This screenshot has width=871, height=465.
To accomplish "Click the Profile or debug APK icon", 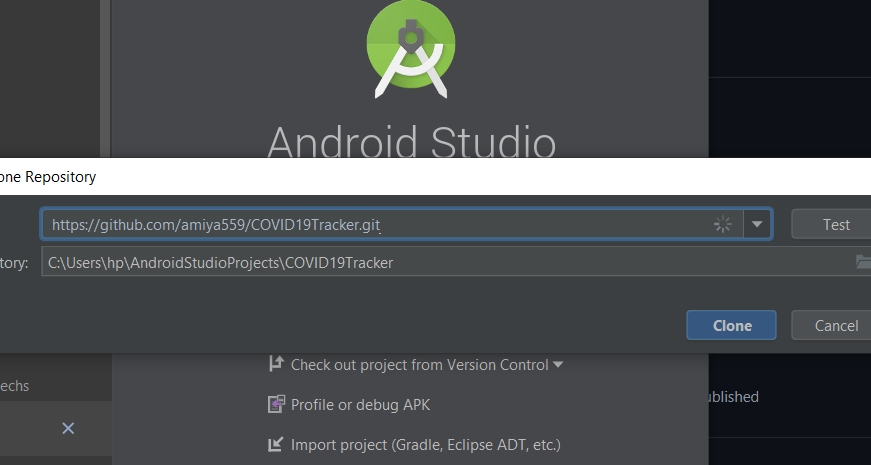I will point(276,404).
